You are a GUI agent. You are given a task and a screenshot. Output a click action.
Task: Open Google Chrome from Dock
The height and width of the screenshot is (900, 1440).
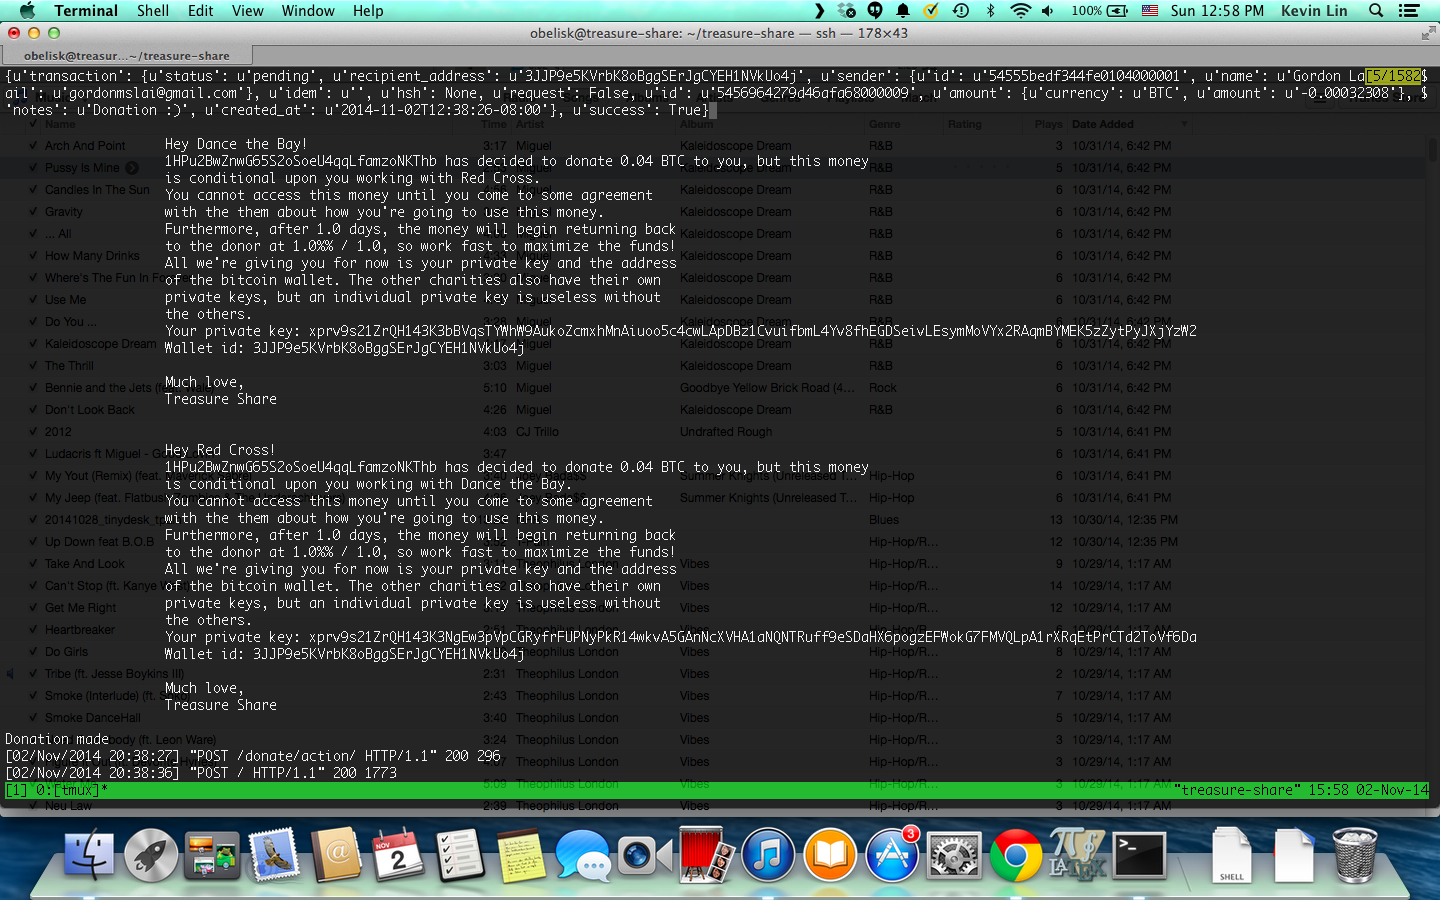point(1015,856)
